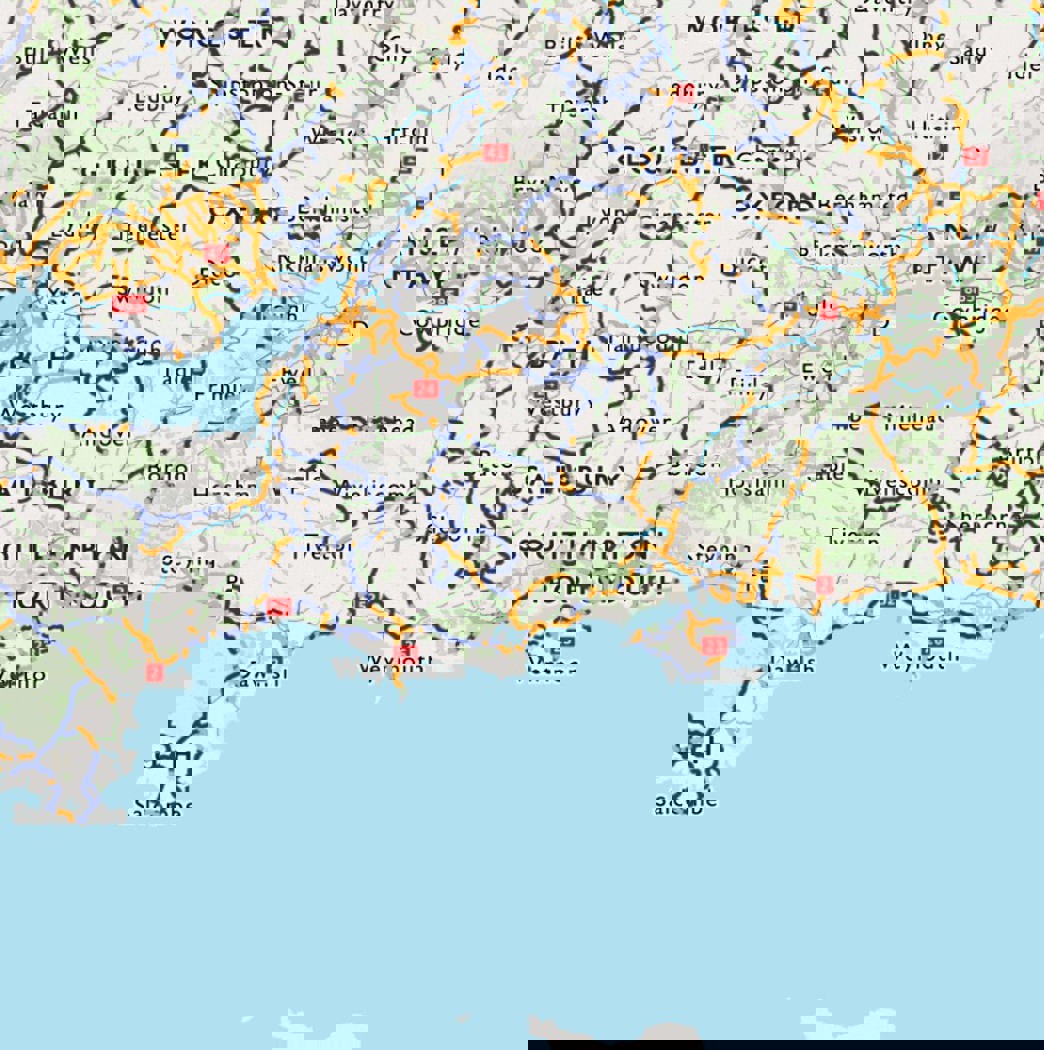Click the red road shield numbered 31

495,152
